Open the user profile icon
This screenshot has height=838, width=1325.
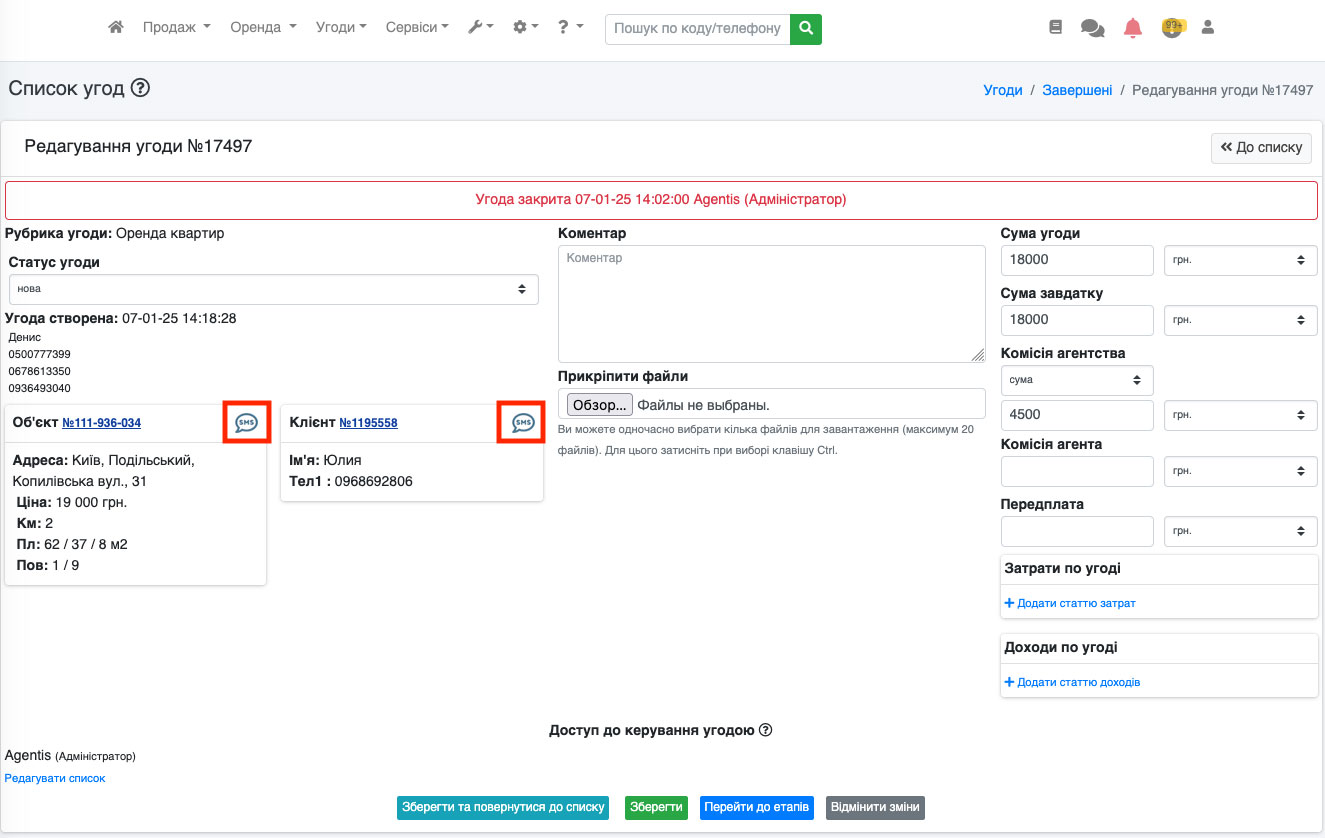coord(1207,28)
